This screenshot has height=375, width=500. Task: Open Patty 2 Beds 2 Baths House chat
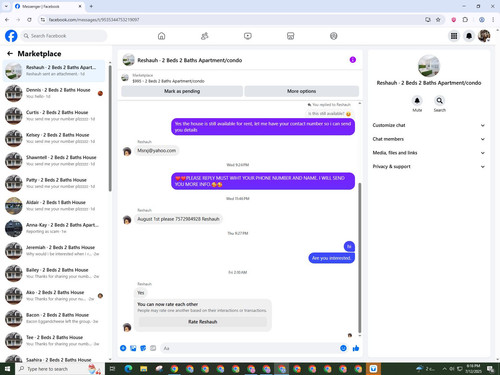coord(54,183)
